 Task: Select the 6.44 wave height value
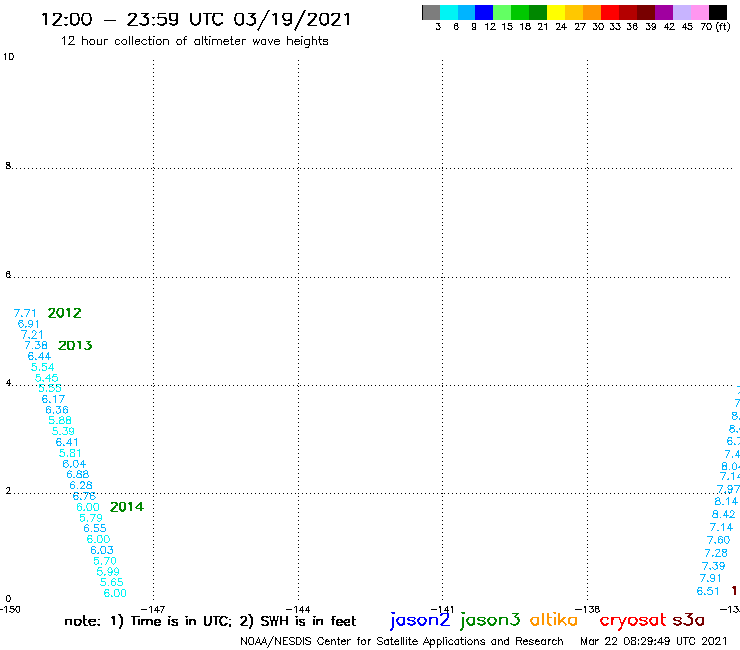click(x=39, y=356)
